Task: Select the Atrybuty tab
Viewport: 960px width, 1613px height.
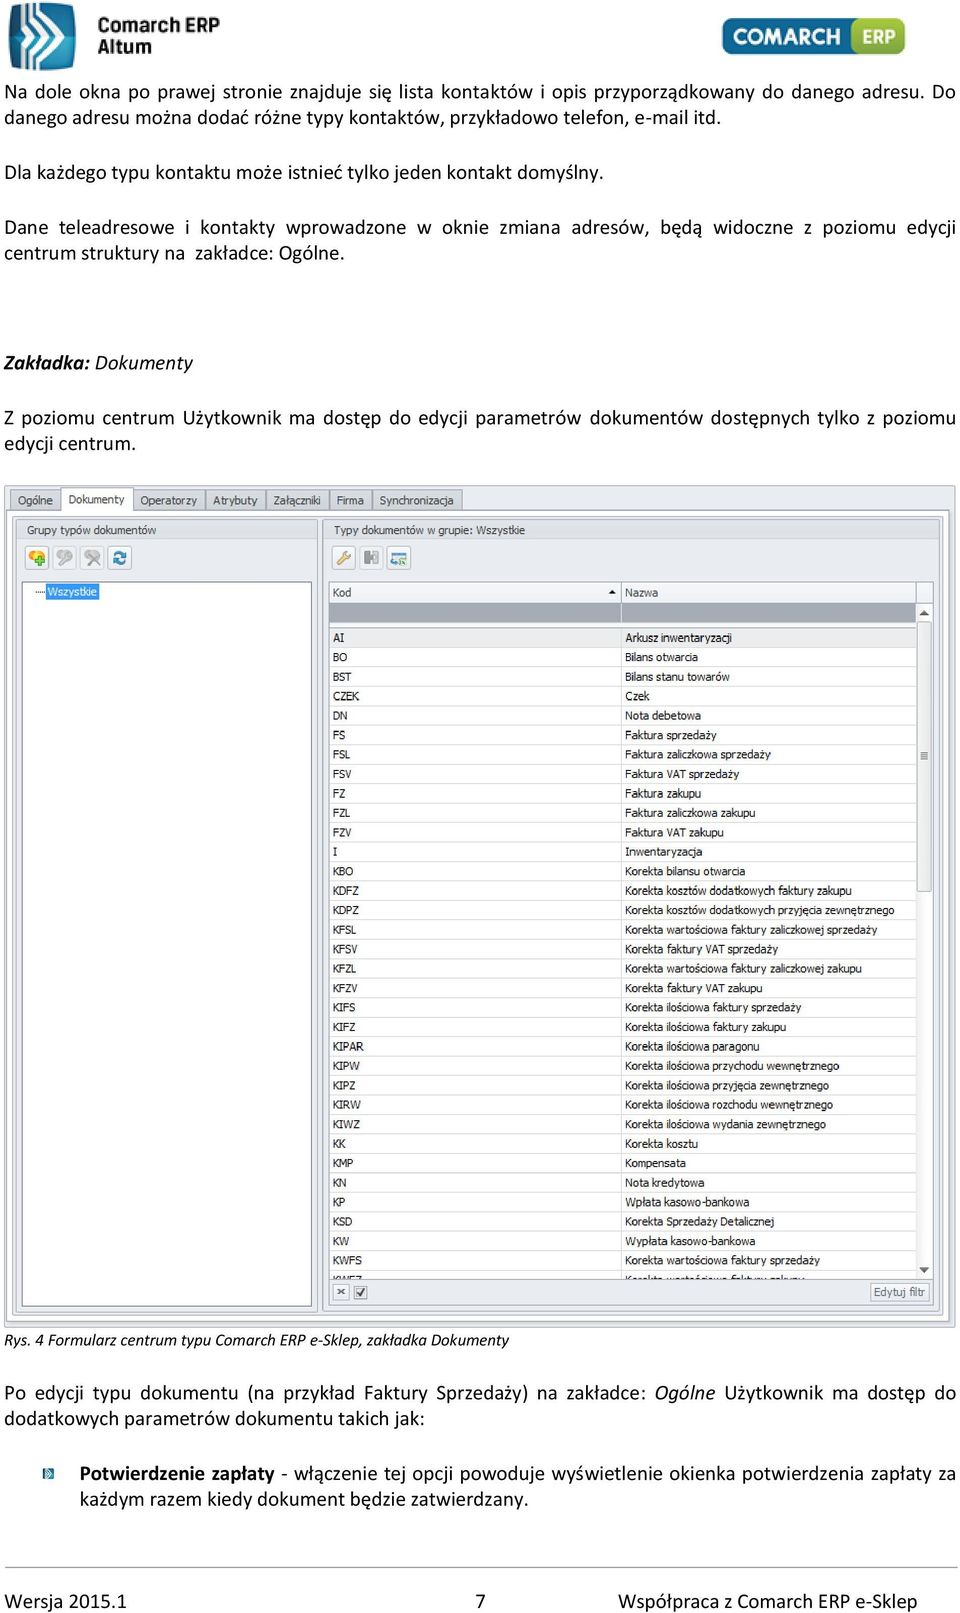Action: [235, 500]
